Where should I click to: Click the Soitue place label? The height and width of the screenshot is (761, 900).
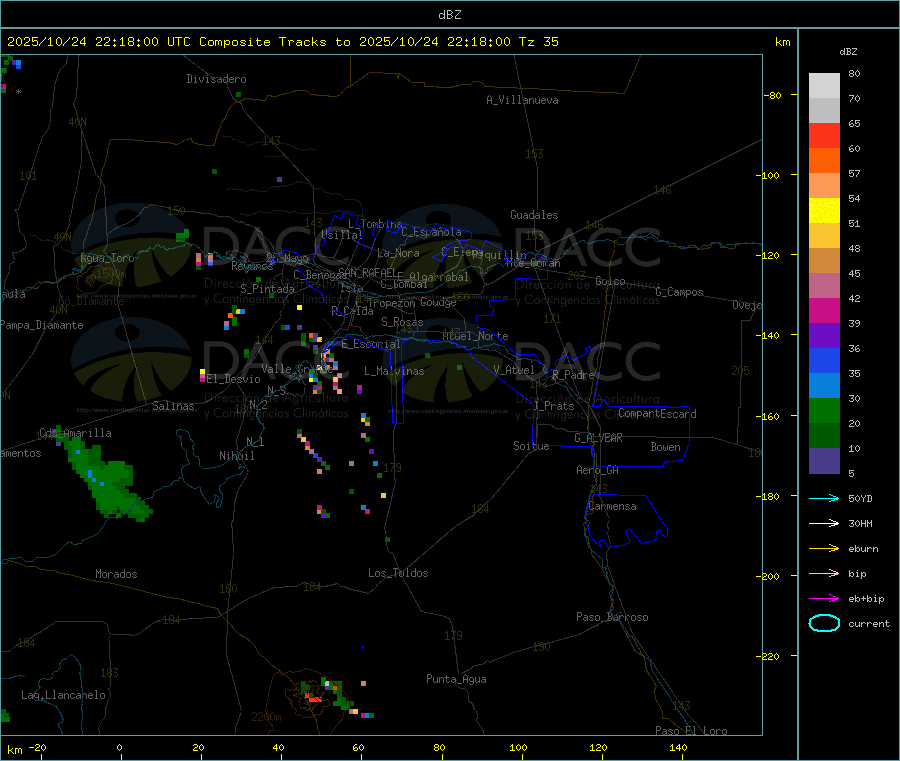point(532,446)
